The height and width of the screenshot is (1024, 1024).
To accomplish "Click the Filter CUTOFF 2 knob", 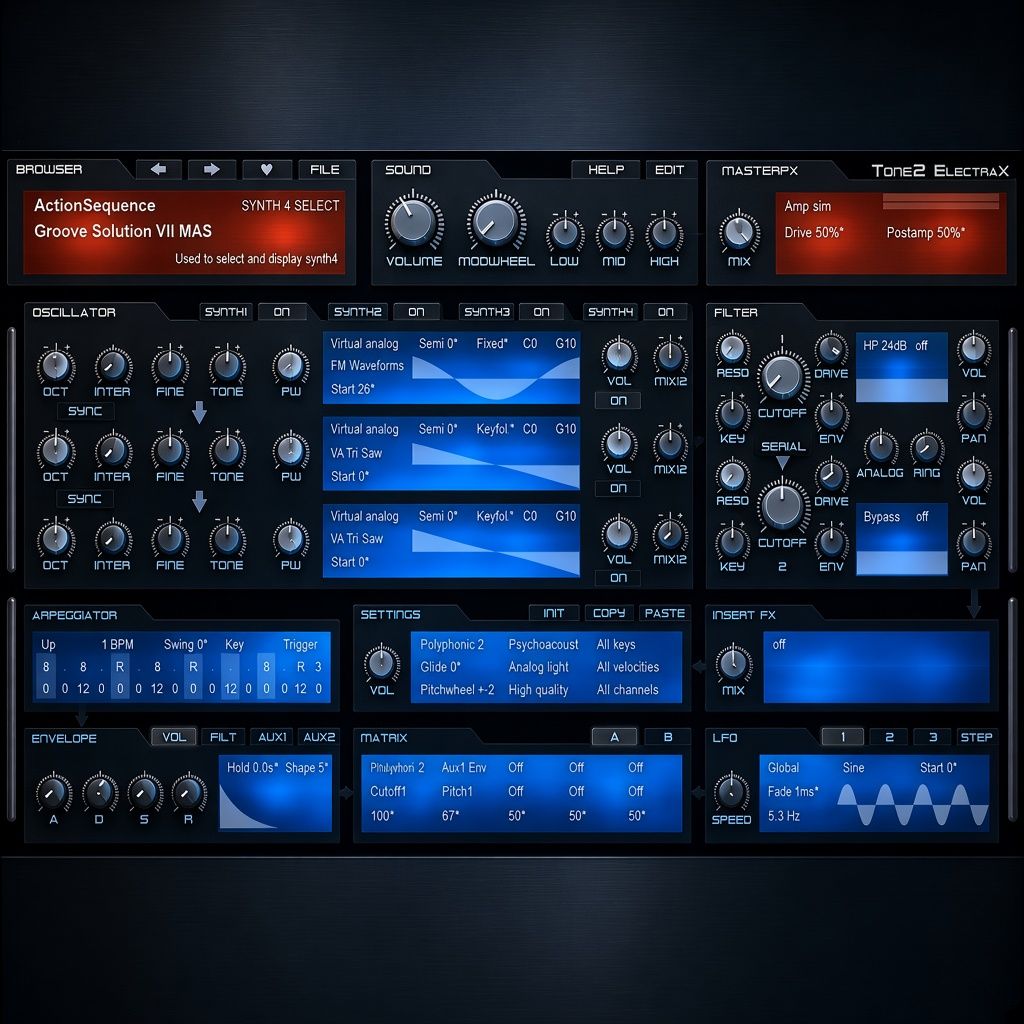I will tap(782, 505).
